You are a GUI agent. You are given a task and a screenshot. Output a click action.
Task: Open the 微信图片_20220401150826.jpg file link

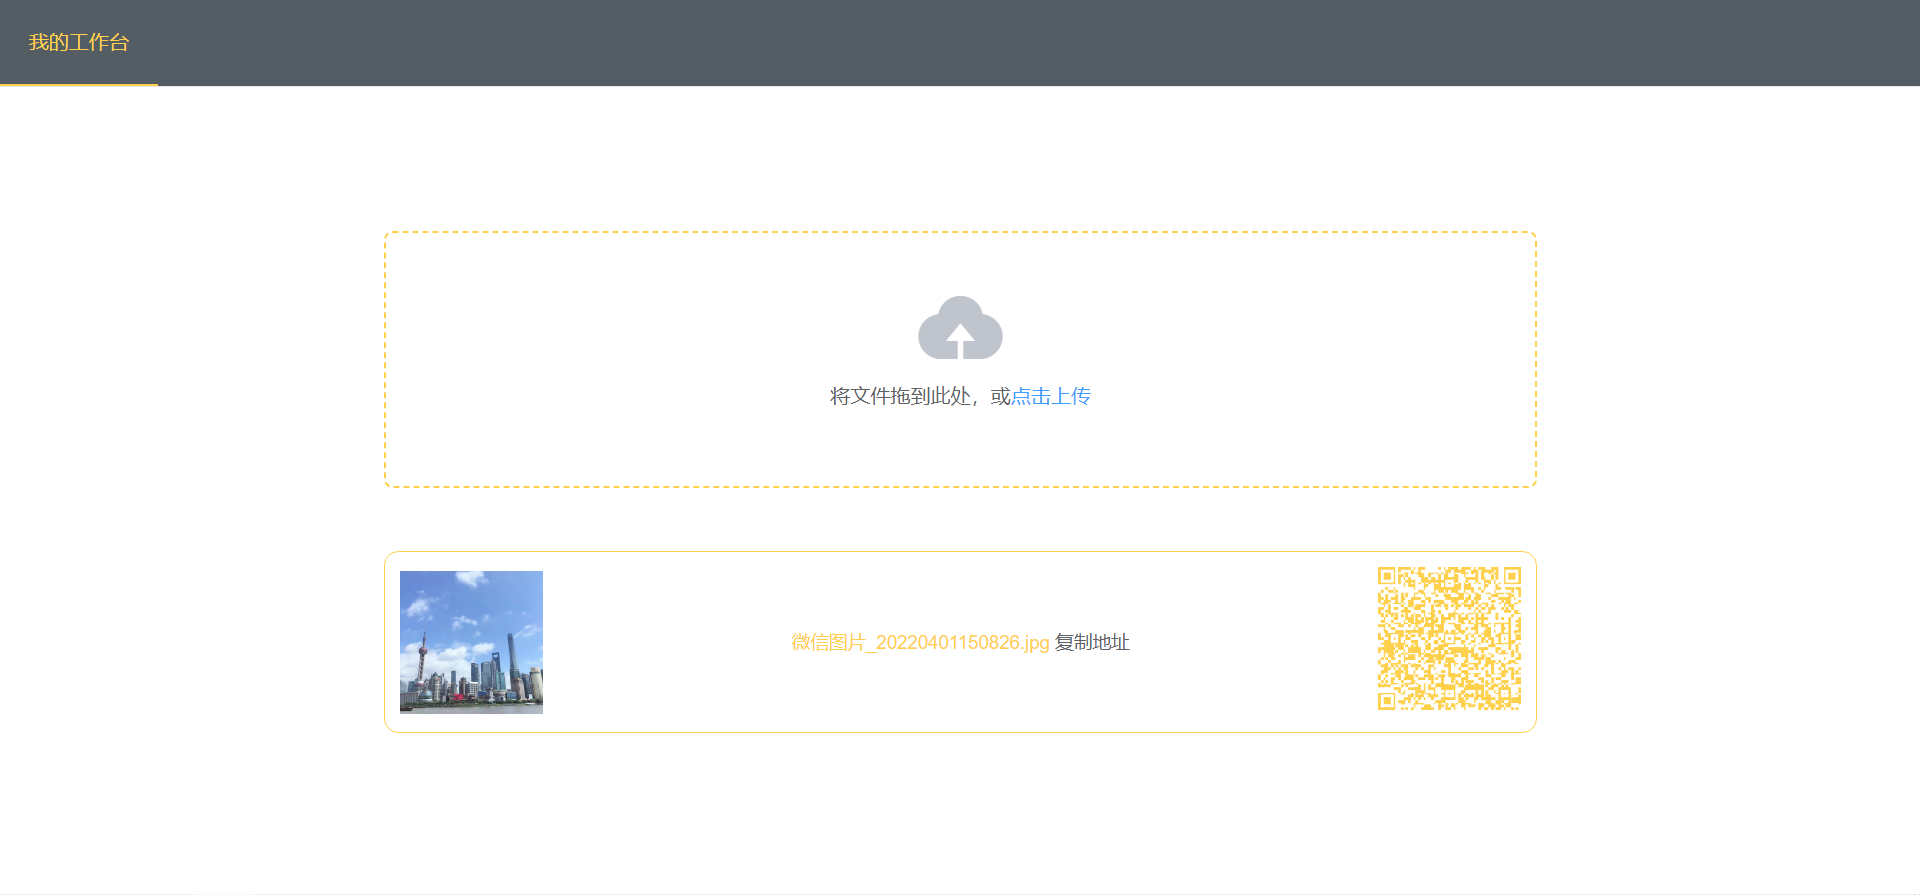pyautogui.click(x=920, y=642)
